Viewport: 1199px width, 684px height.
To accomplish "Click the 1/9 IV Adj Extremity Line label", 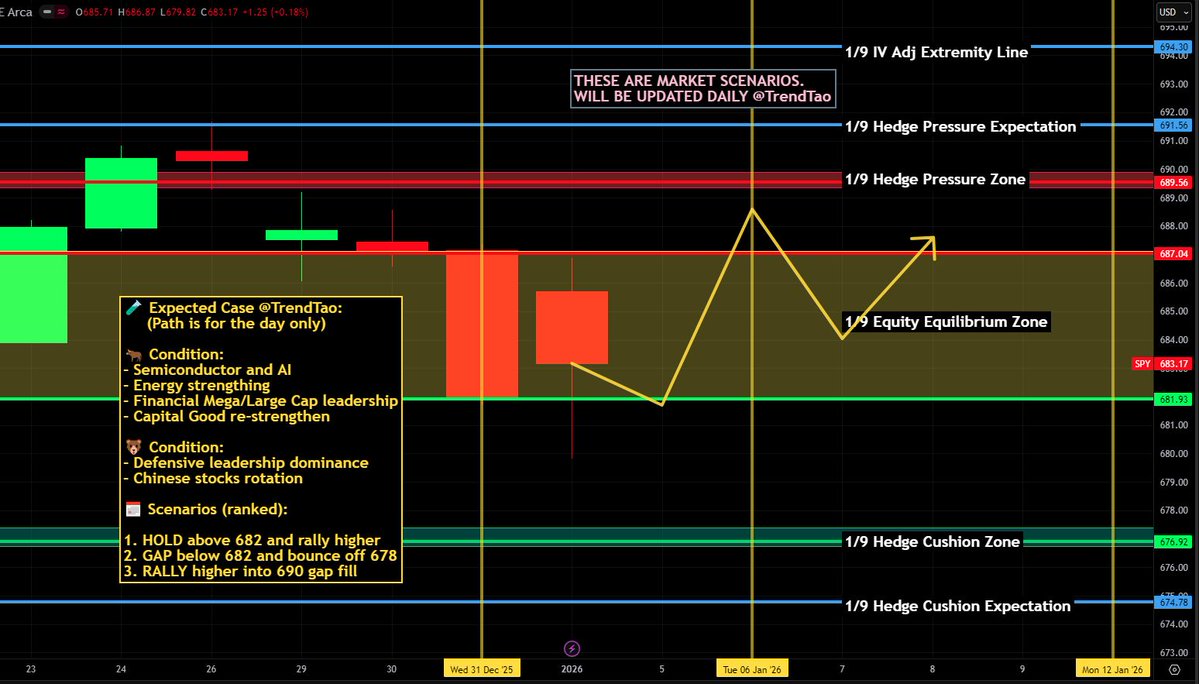I will [936, 52].
